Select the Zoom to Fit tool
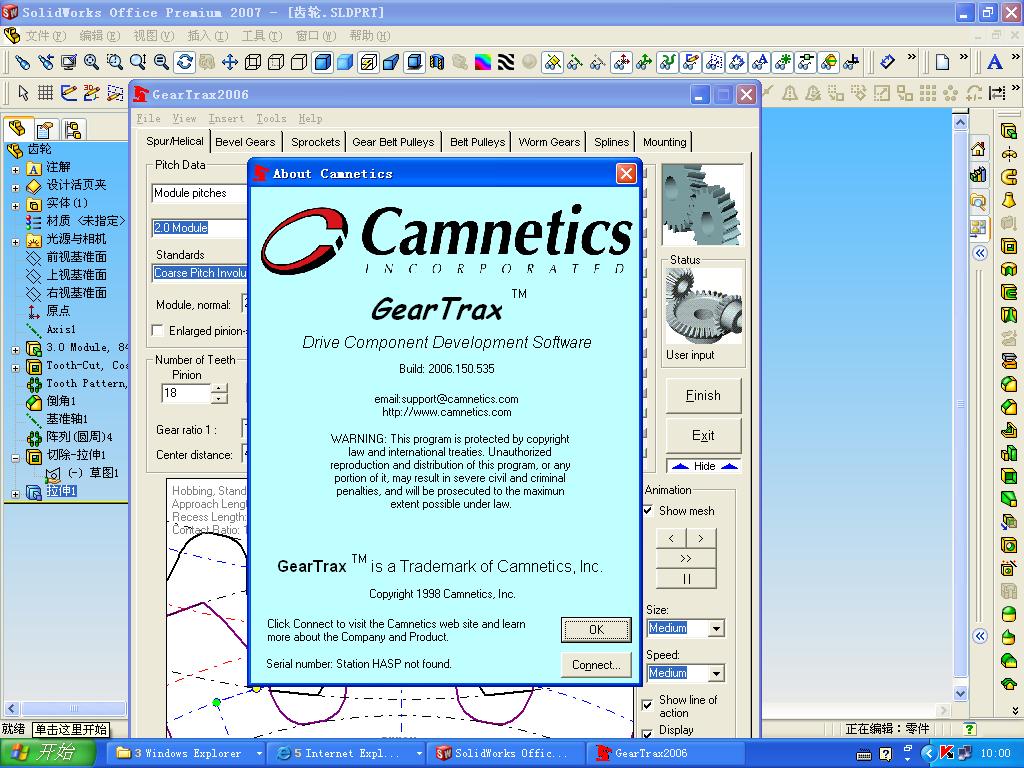 tap(91, 62)
